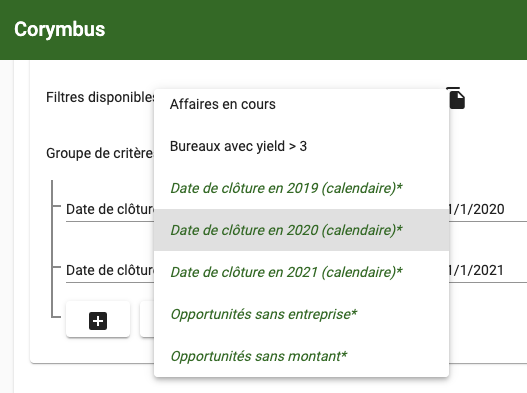This screenshot has width=527, height=393.
Task: Click the Filtres disponibles label
Action: [100, 97]
